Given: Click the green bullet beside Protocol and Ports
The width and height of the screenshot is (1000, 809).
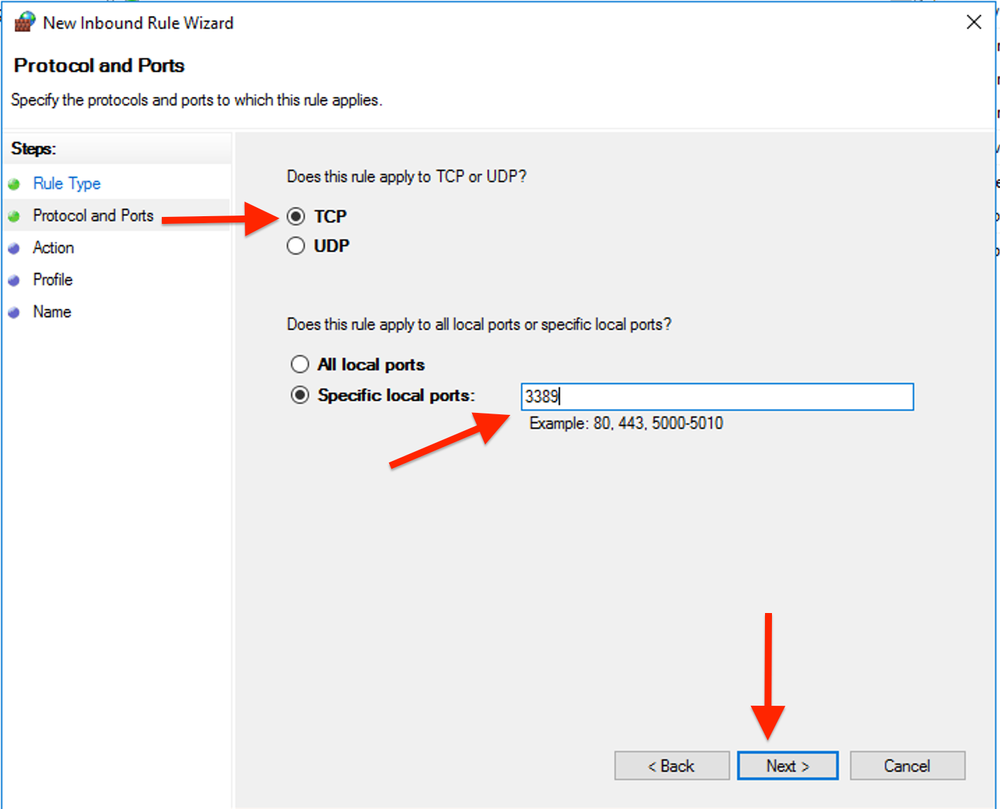Looking at the screenshot, I should 14,215.
